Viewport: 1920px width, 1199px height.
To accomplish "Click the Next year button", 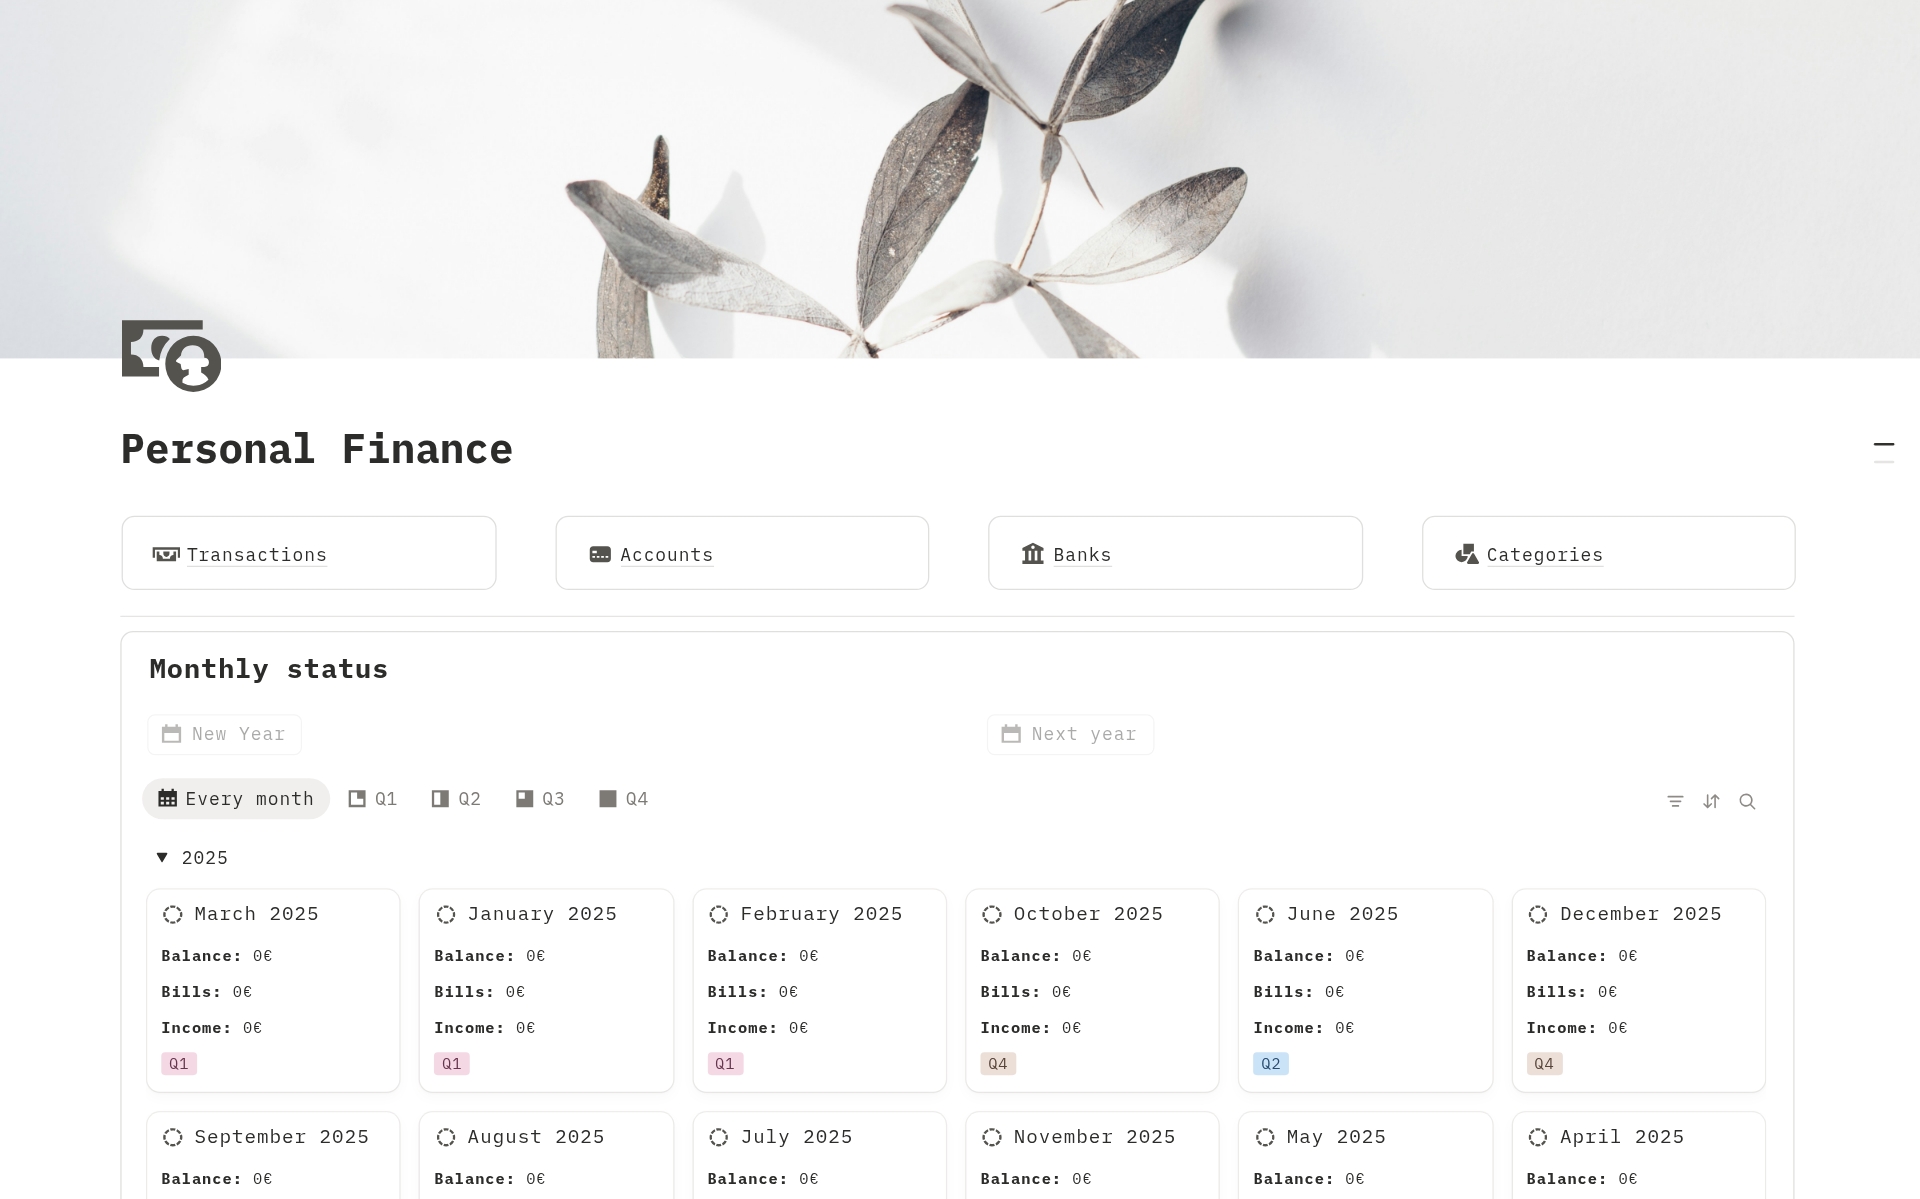I will (1070, 734).
